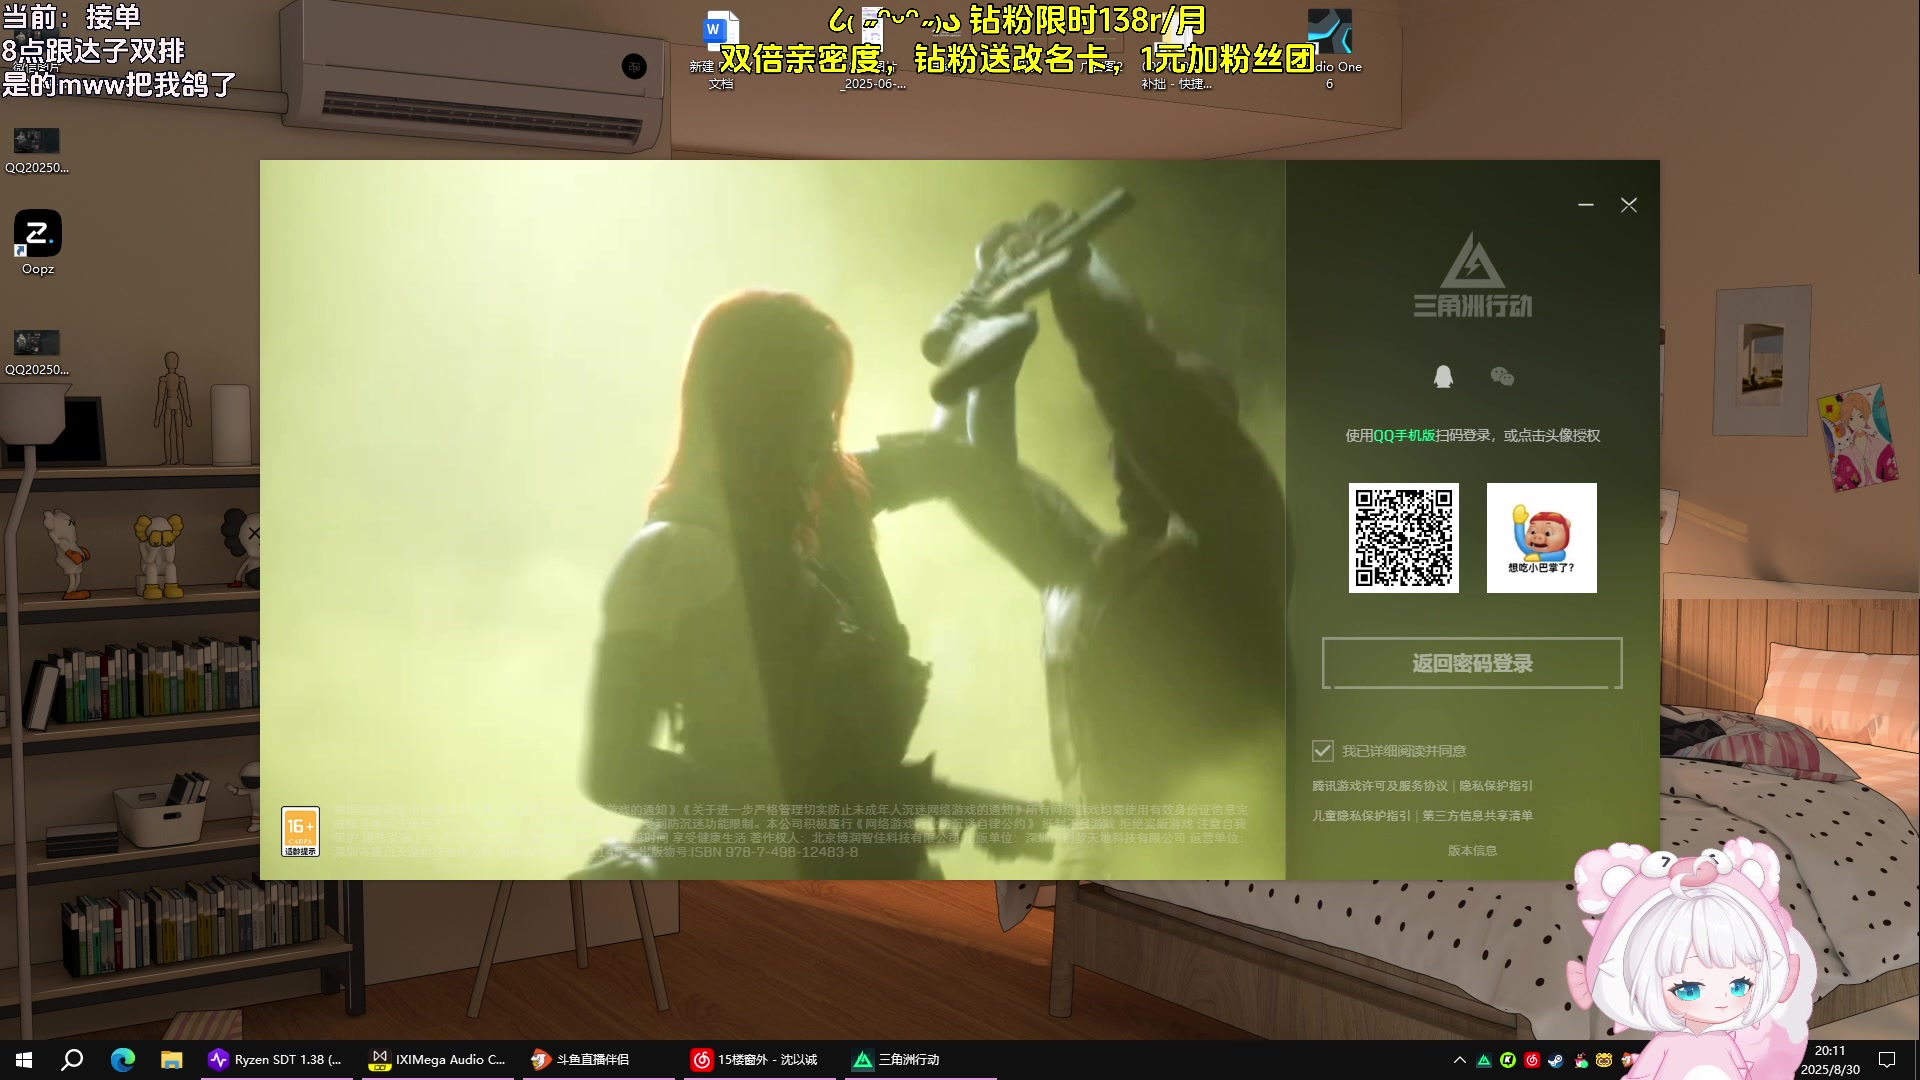Toggle the 我已详细阅读并同意 checkbox
This screenshot has width=1920, height=1080.
click(x=1323, y=751)
